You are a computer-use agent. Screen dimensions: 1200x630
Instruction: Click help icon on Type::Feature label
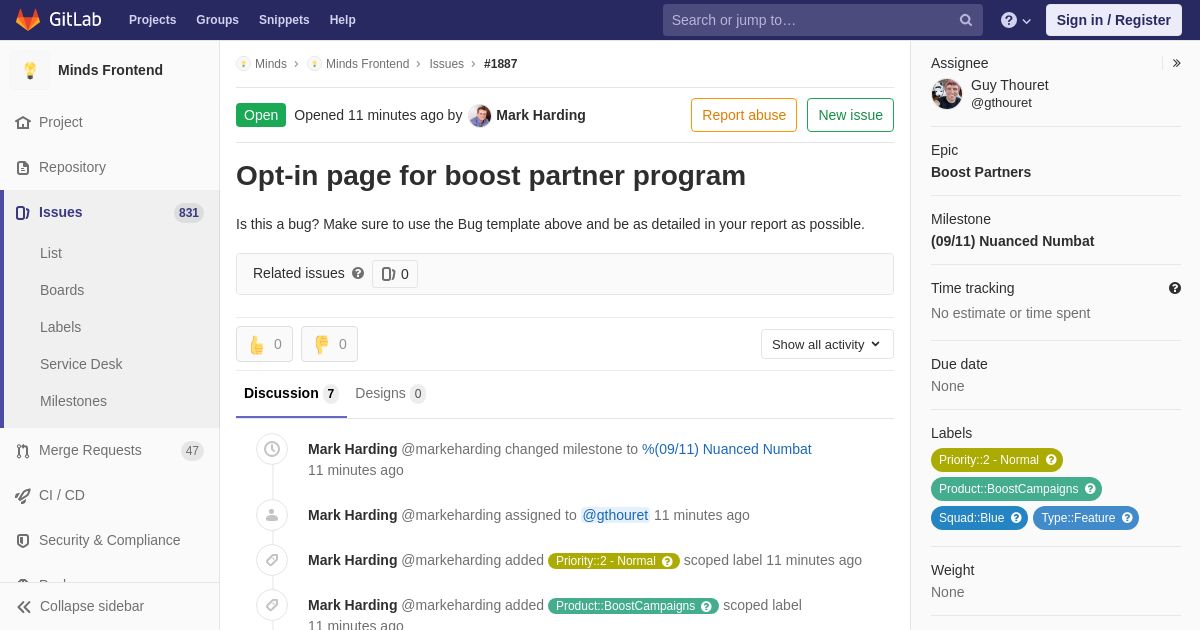1127,518
